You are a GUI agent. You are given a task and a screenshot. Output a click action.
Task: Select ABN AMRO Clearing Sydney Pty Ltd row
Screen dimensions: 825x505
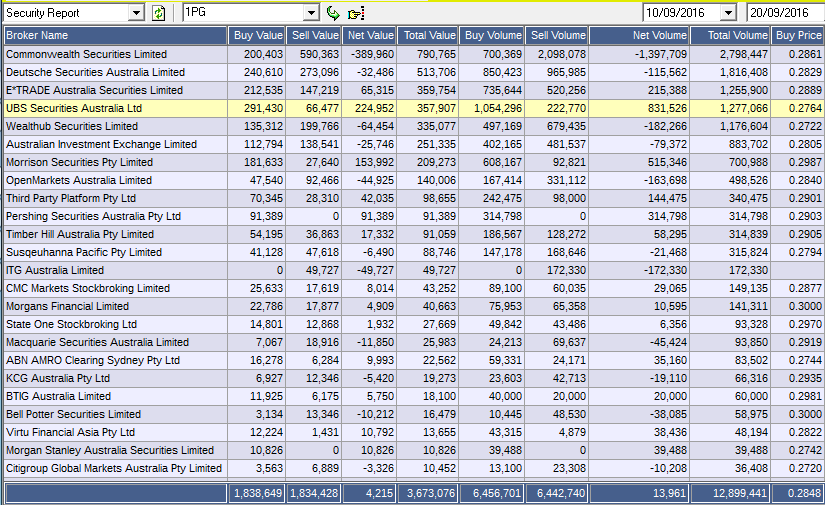(412, 360)
